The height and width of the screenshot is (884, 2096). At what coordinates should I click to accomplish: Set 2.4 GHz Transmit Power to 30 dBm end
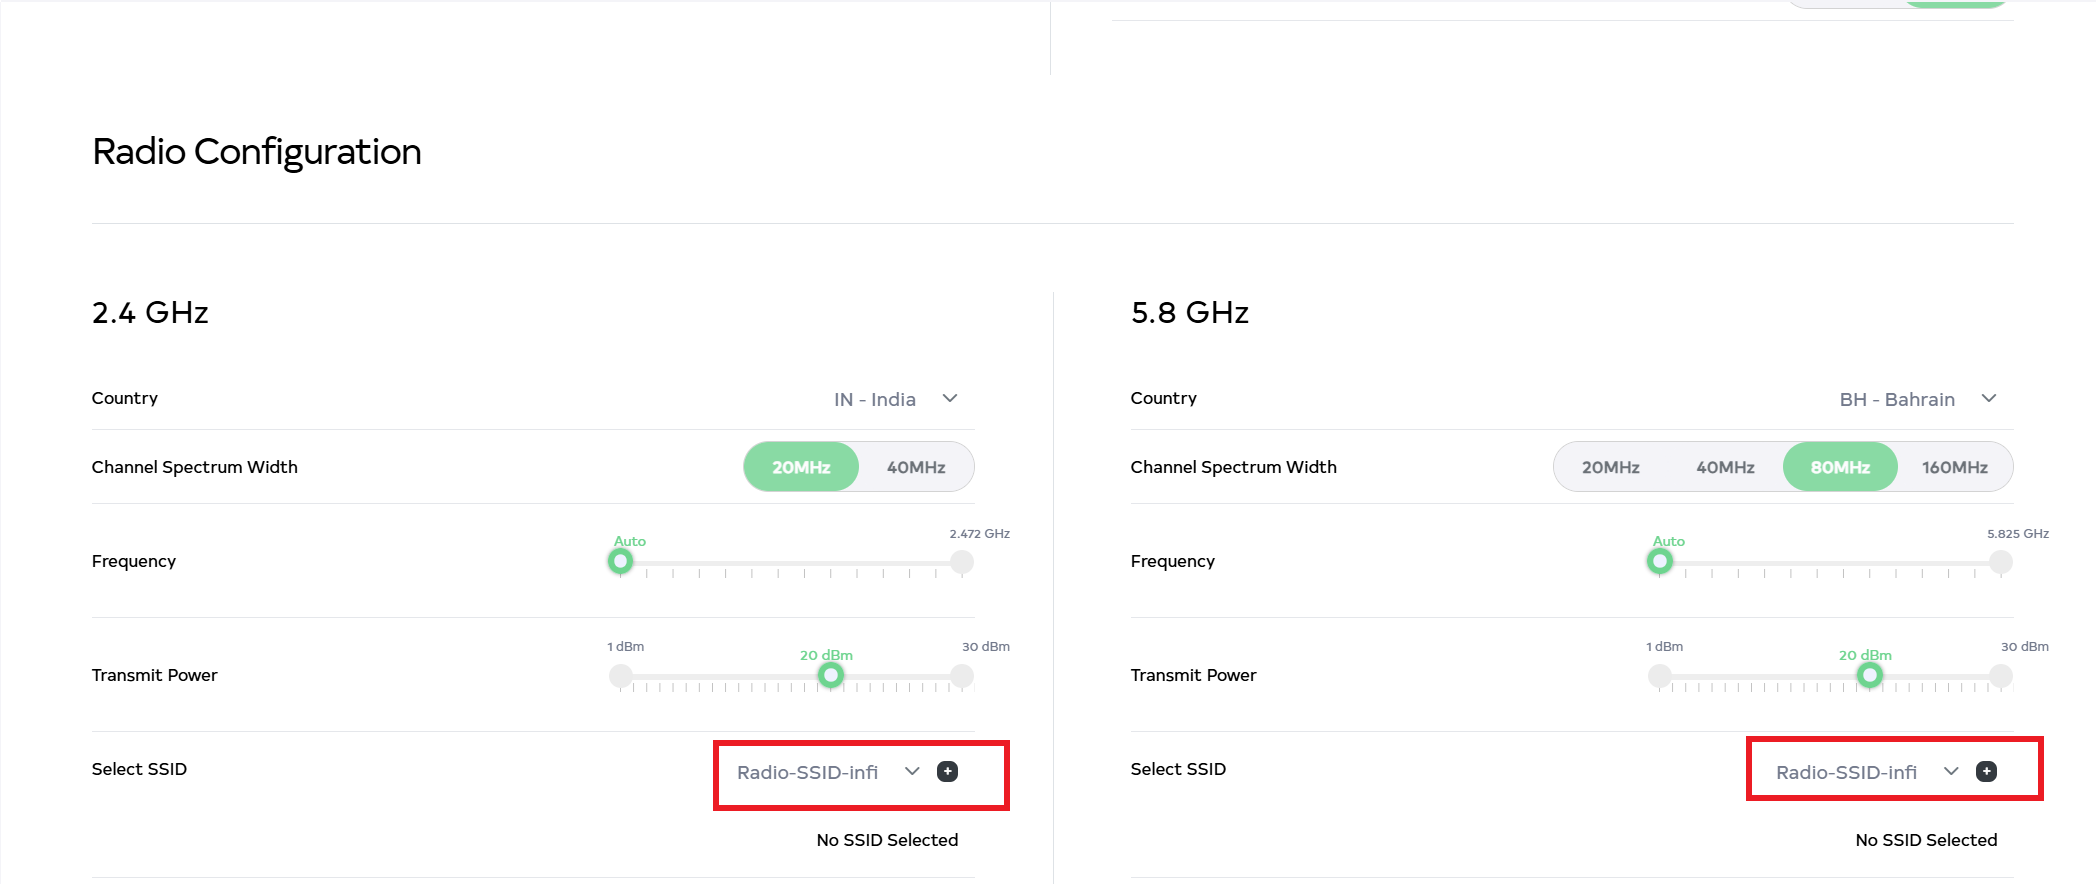point(962,676)
